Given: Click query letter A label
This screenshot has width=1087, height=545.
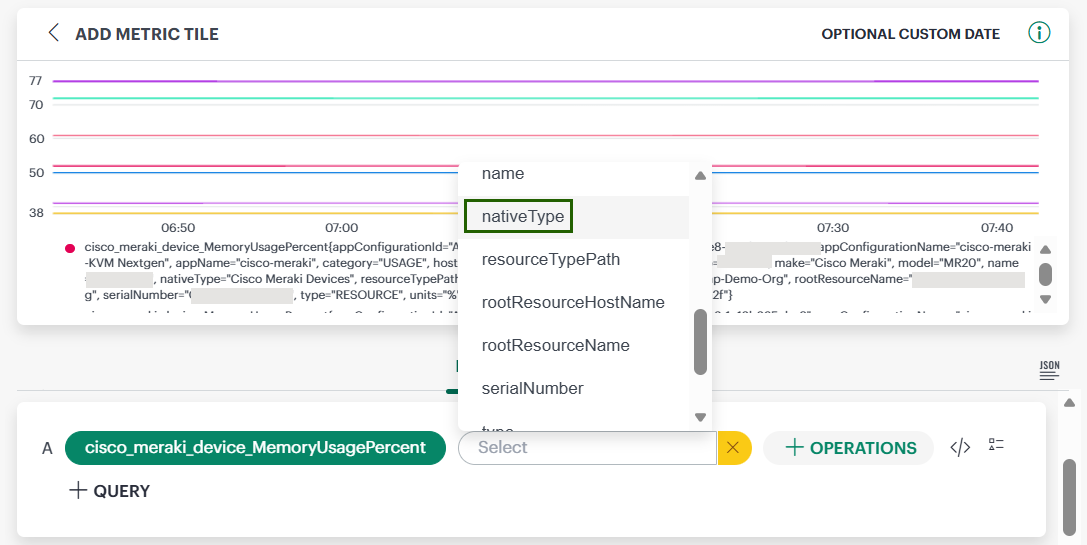Looking at the screenshot, I should (x=47, y=449).
